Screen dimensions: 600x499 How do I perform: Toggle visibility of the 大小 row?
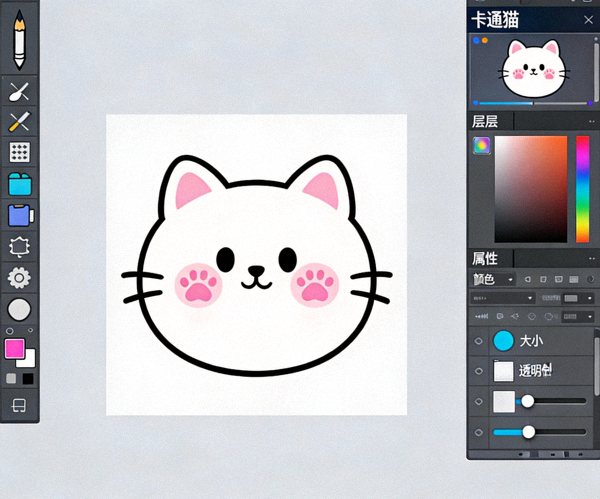(478, 341)
